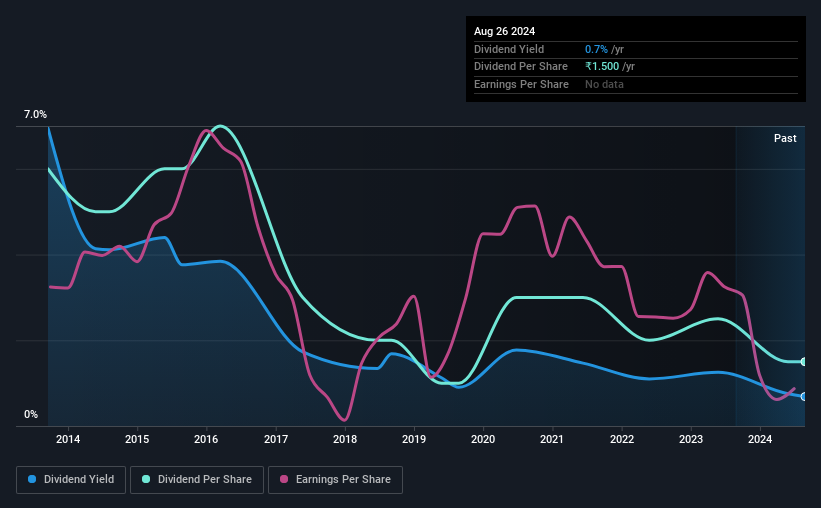
Task: Select the 2023 x-axis label
Action: [691, 439]
